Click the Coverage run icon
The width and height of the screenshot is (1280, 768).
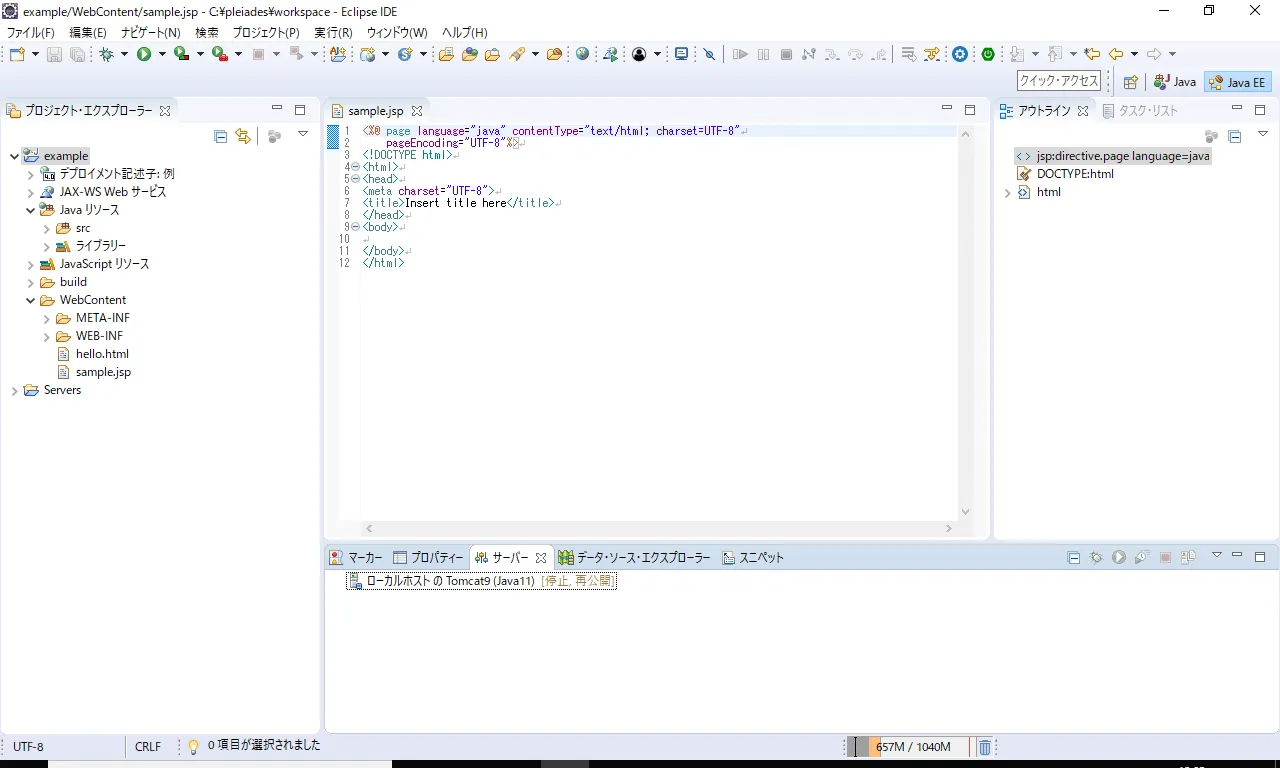point(181,54)
